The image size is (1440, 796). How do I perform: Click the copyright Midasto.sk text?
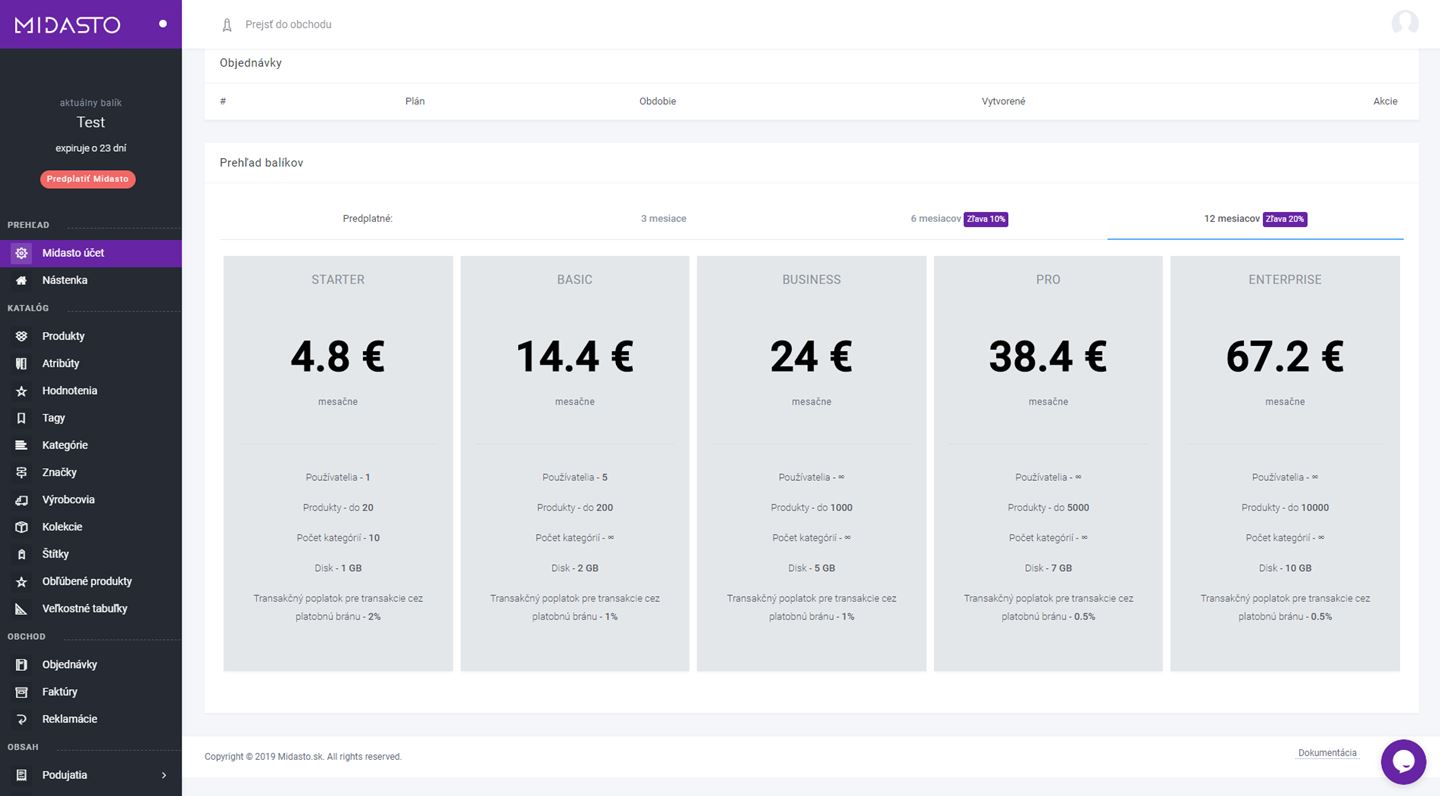[x=303, y=757]
